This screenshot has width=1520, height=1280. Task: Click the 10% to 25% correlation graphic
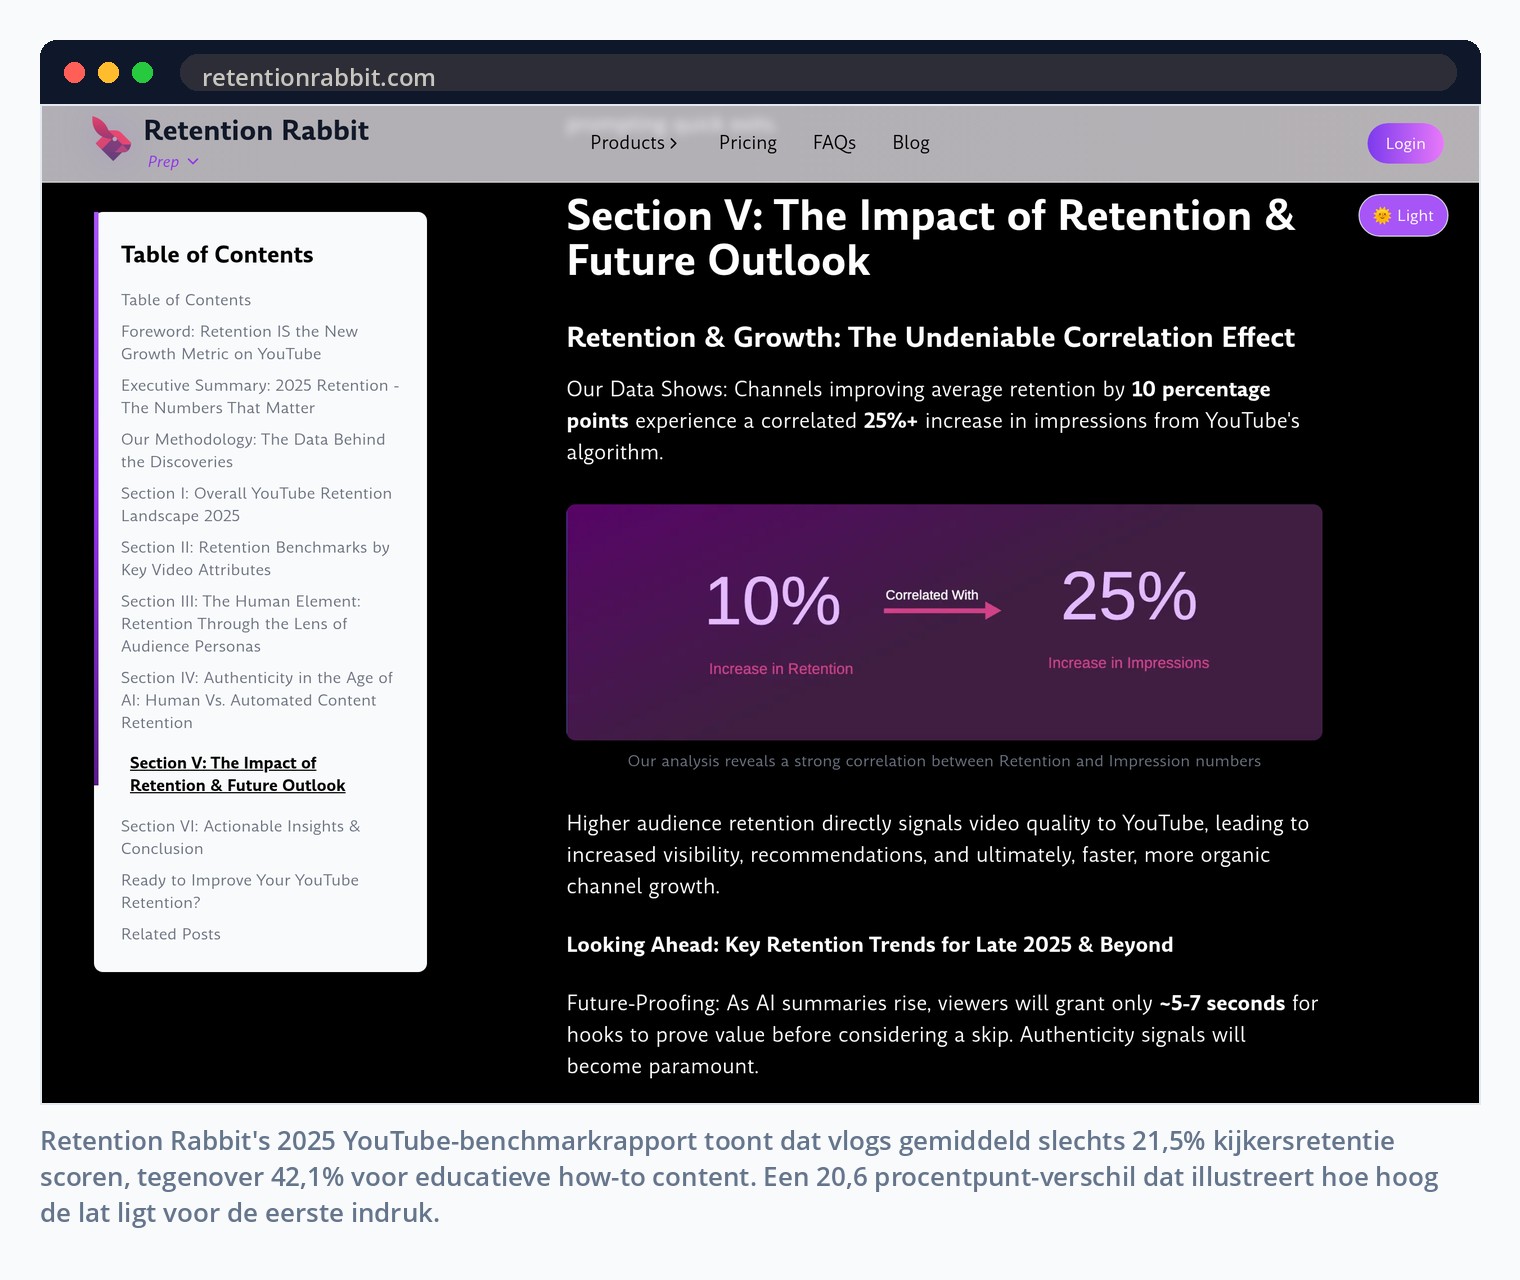(944, 622)
